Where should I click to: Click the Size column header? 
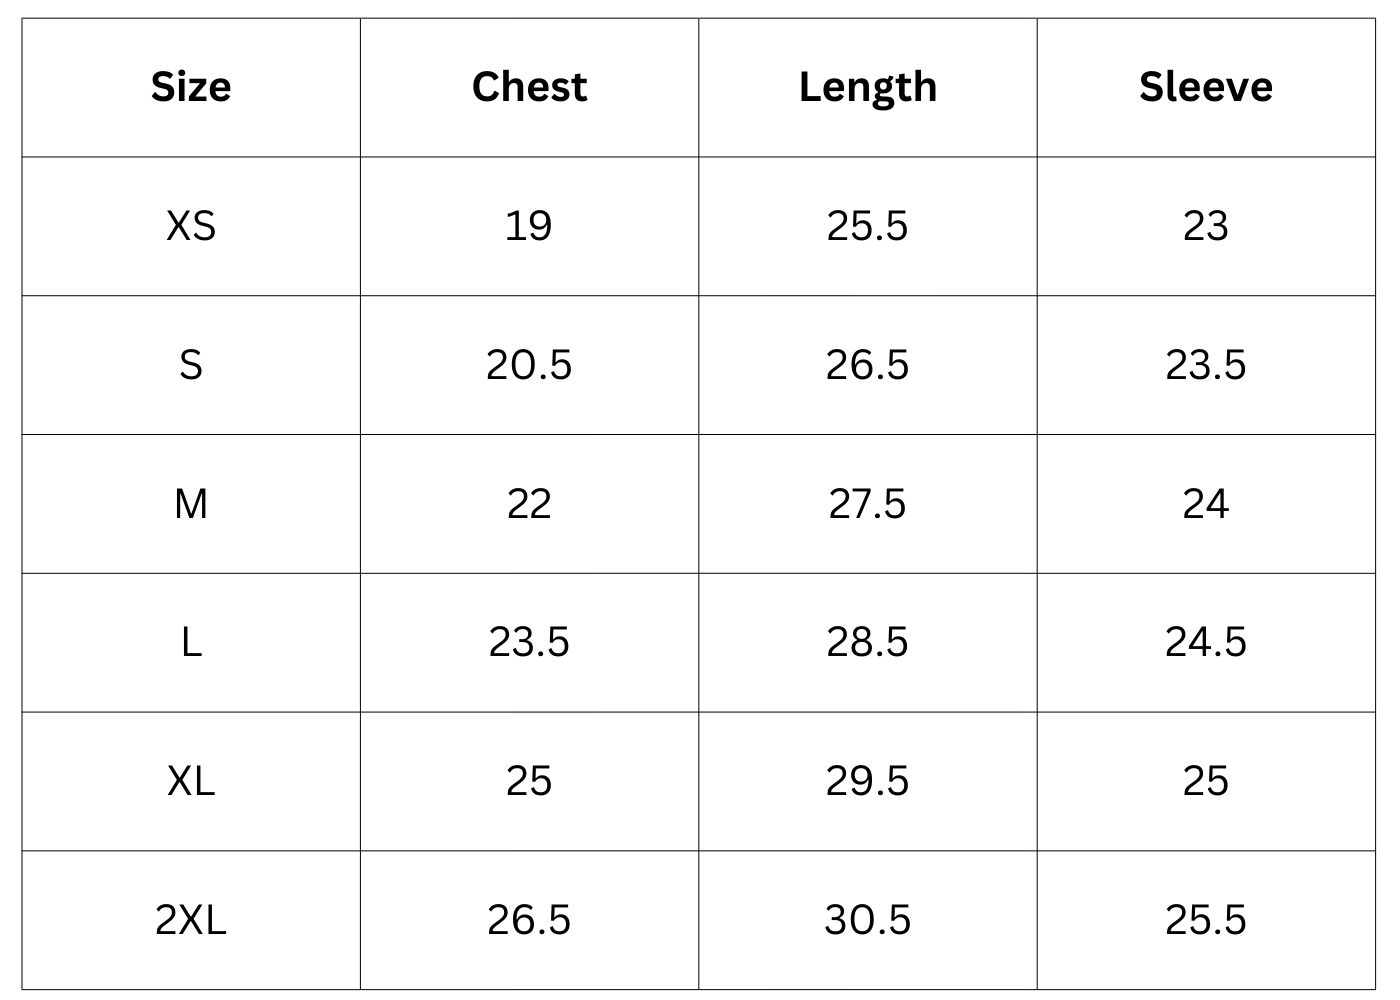coord(191,87)
